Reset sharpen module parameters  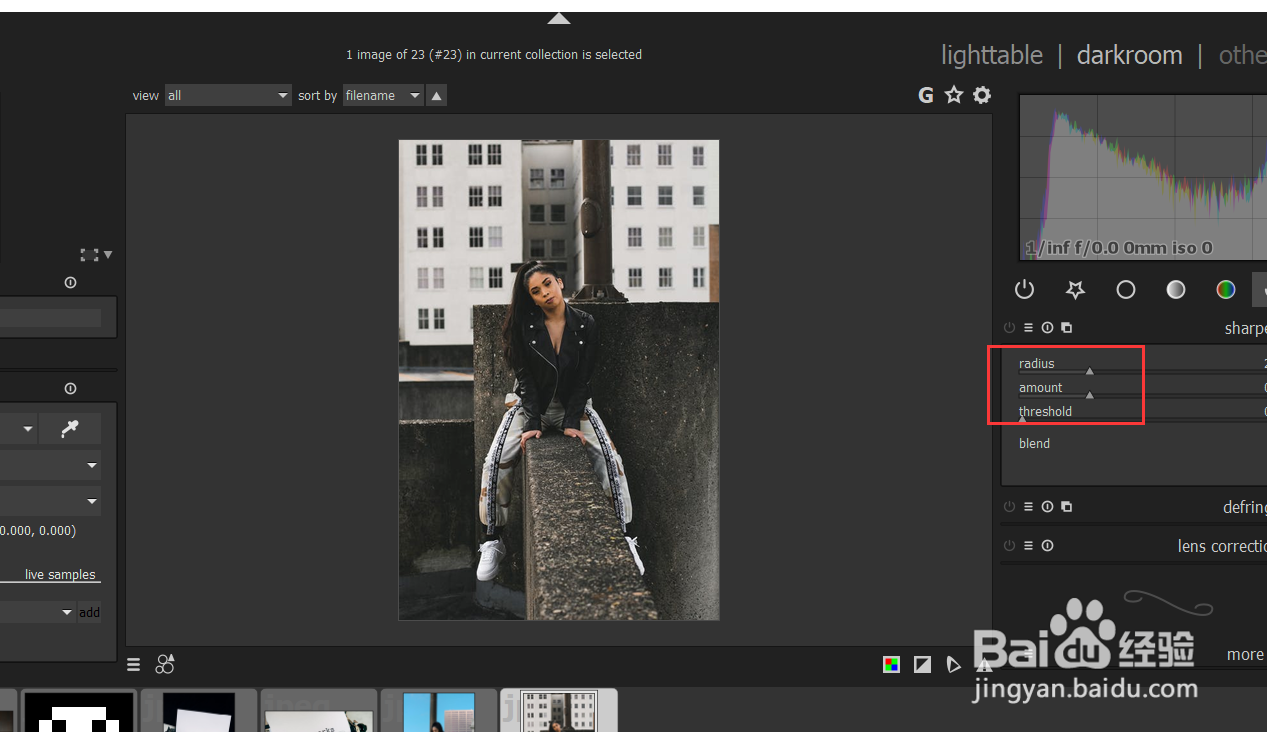pos(1047,328)
